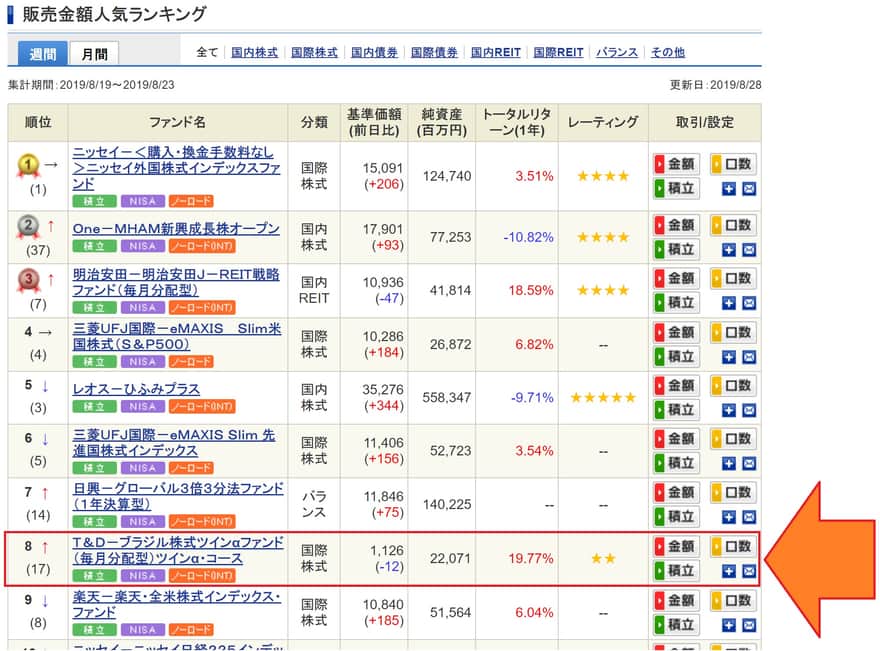Click 積立 button for One－MHAM新興成長株オープン
This screenshot has height=651, width=880.
676,249
